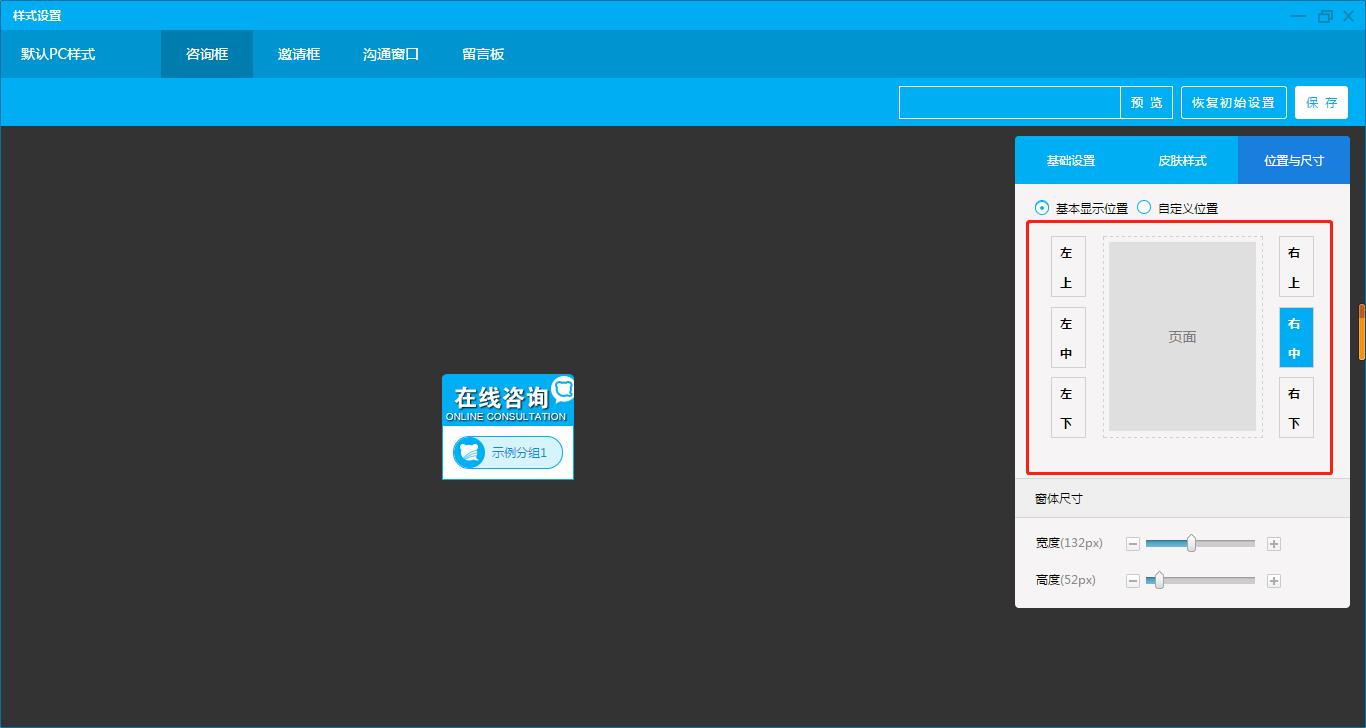Click the 页面 preview area
This screenshot has width=1366, height=728.
[x=1182, y=337]
